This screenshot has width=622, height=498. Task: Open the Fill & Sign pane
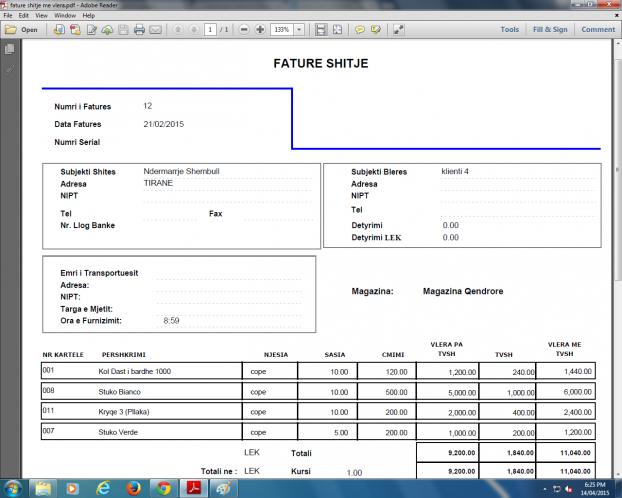549,30
